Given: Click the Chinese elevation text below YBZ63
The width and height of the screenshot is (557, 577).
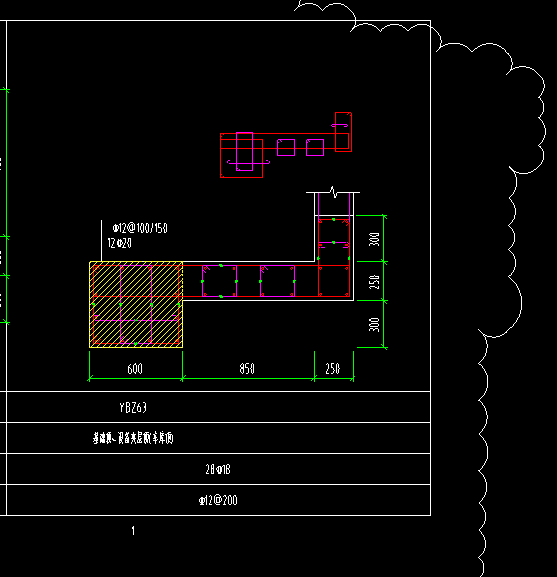Looking at the screenshot, I should 133,438.
